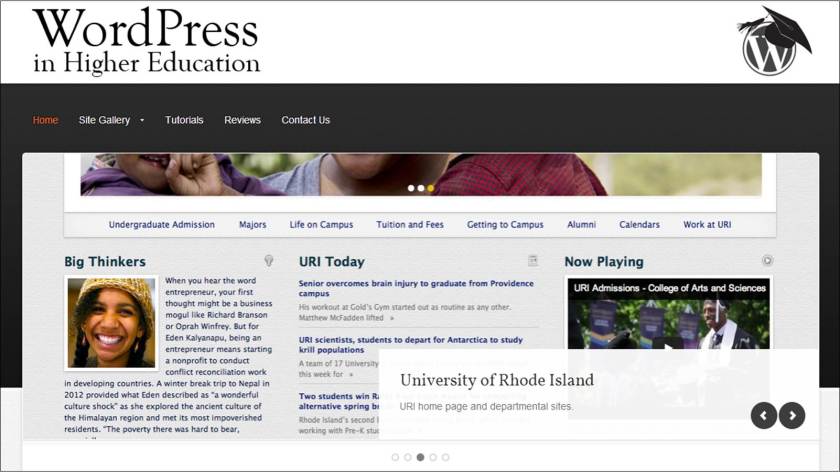The height and width of the screenshot is (472, 840).
Task: Open Getting to Campus link
Action: (x=505, y=224)
